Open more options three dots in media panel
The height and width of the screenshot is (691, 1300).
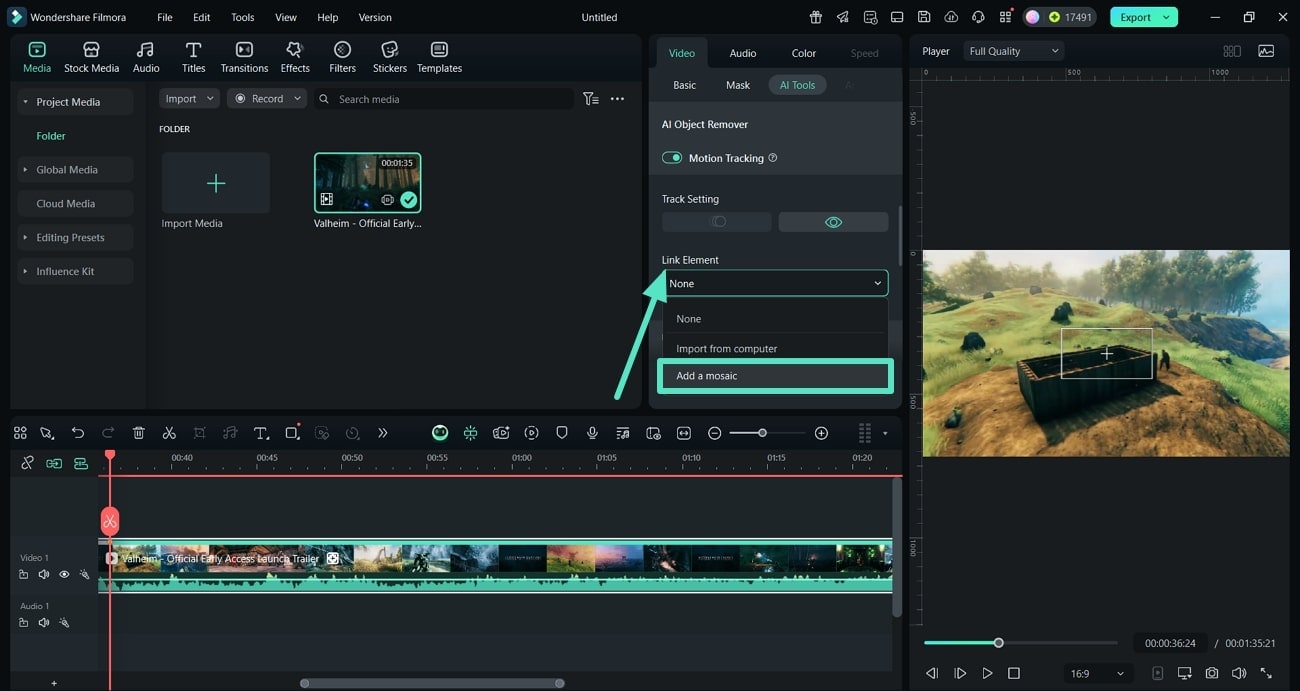tap(617, 99)
